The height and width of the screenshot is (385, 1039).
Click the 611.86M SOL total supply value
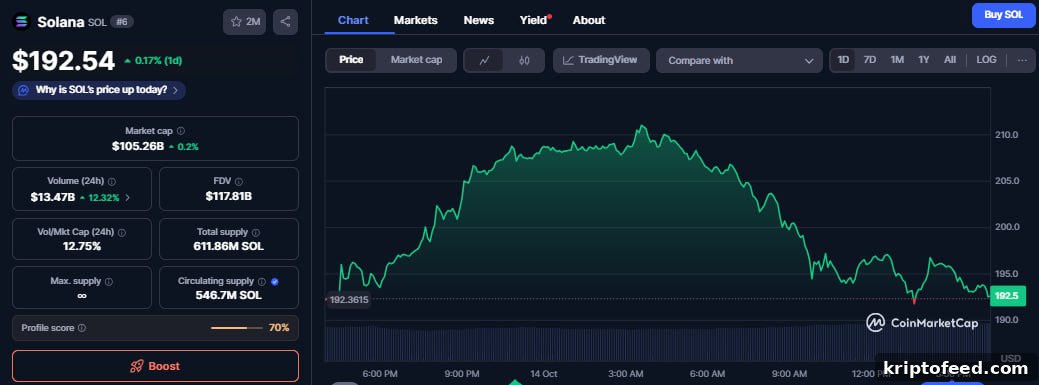[229, 246]
